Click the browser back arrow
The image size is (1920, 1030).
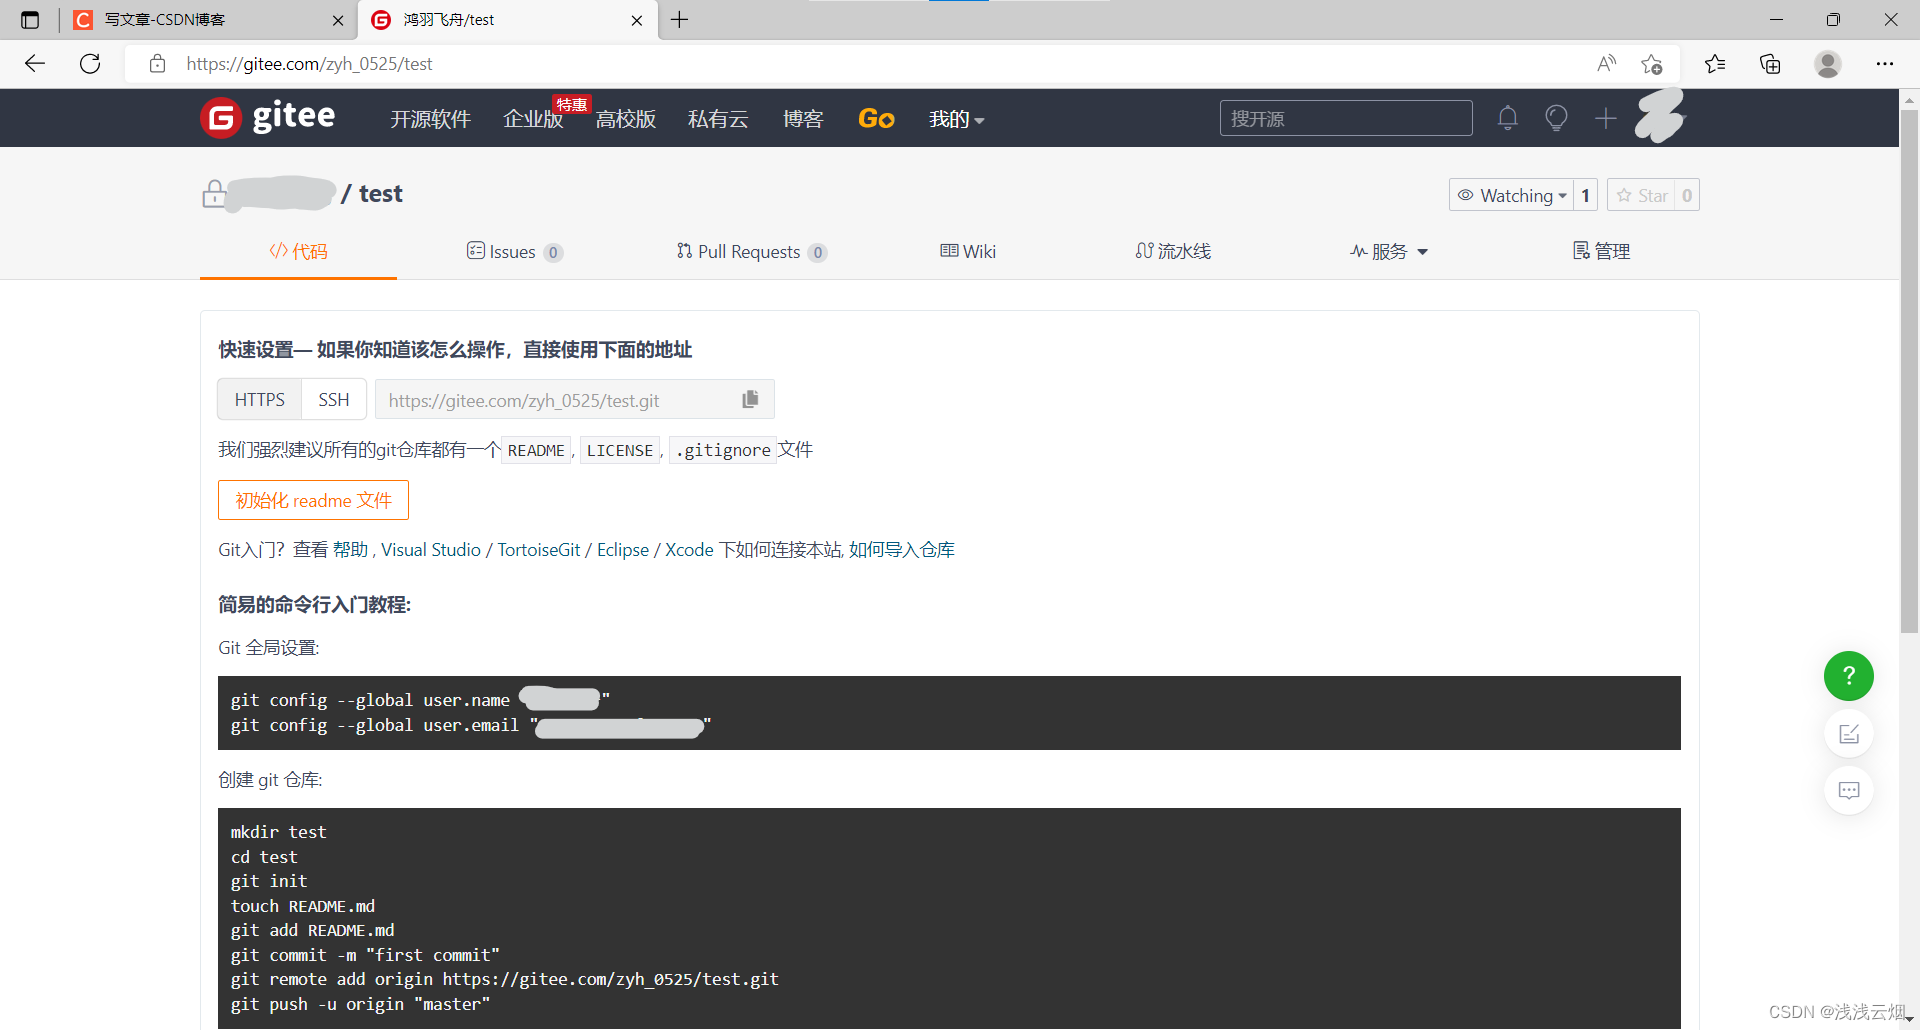click(35, 64)
